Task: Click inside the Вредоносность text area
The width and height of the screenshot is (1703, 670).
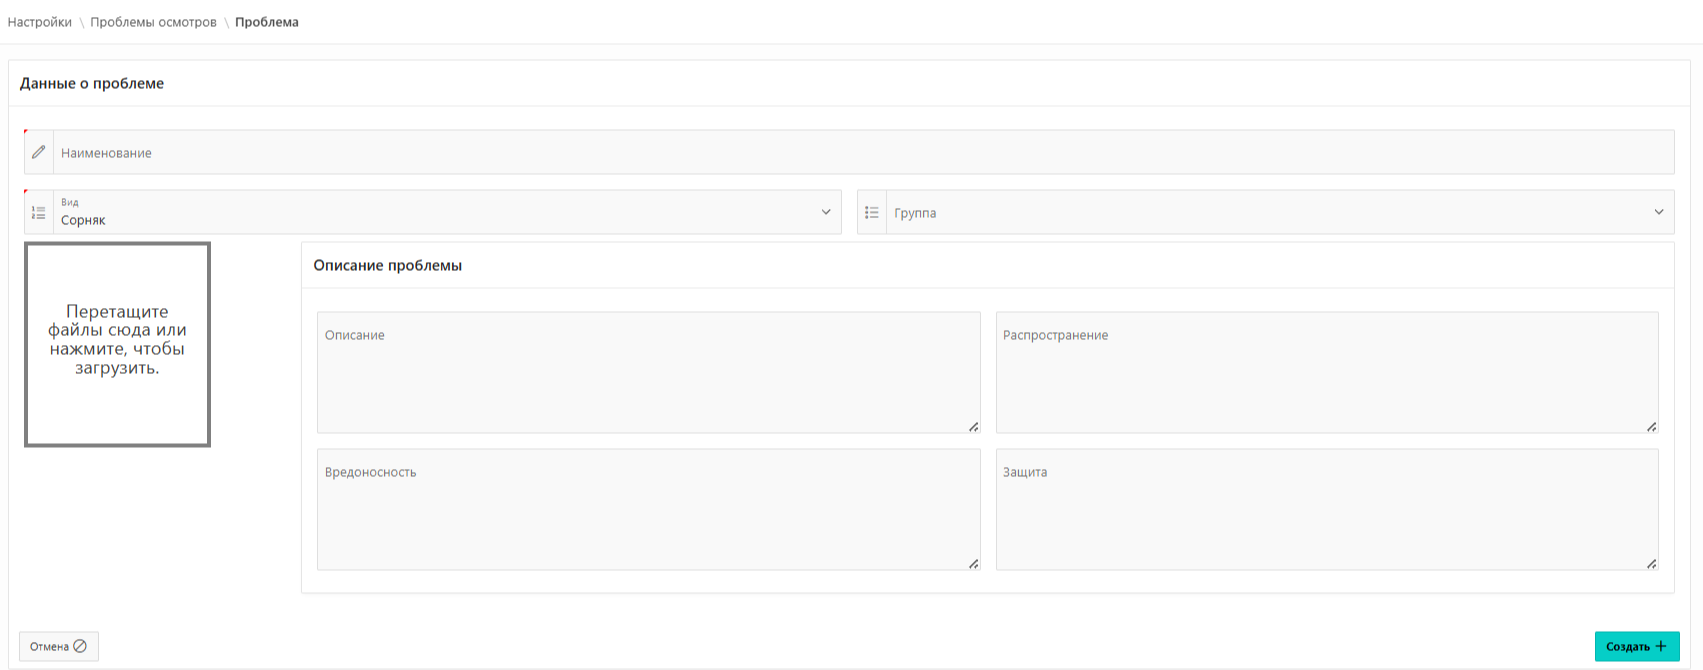Action: [648, 510]
